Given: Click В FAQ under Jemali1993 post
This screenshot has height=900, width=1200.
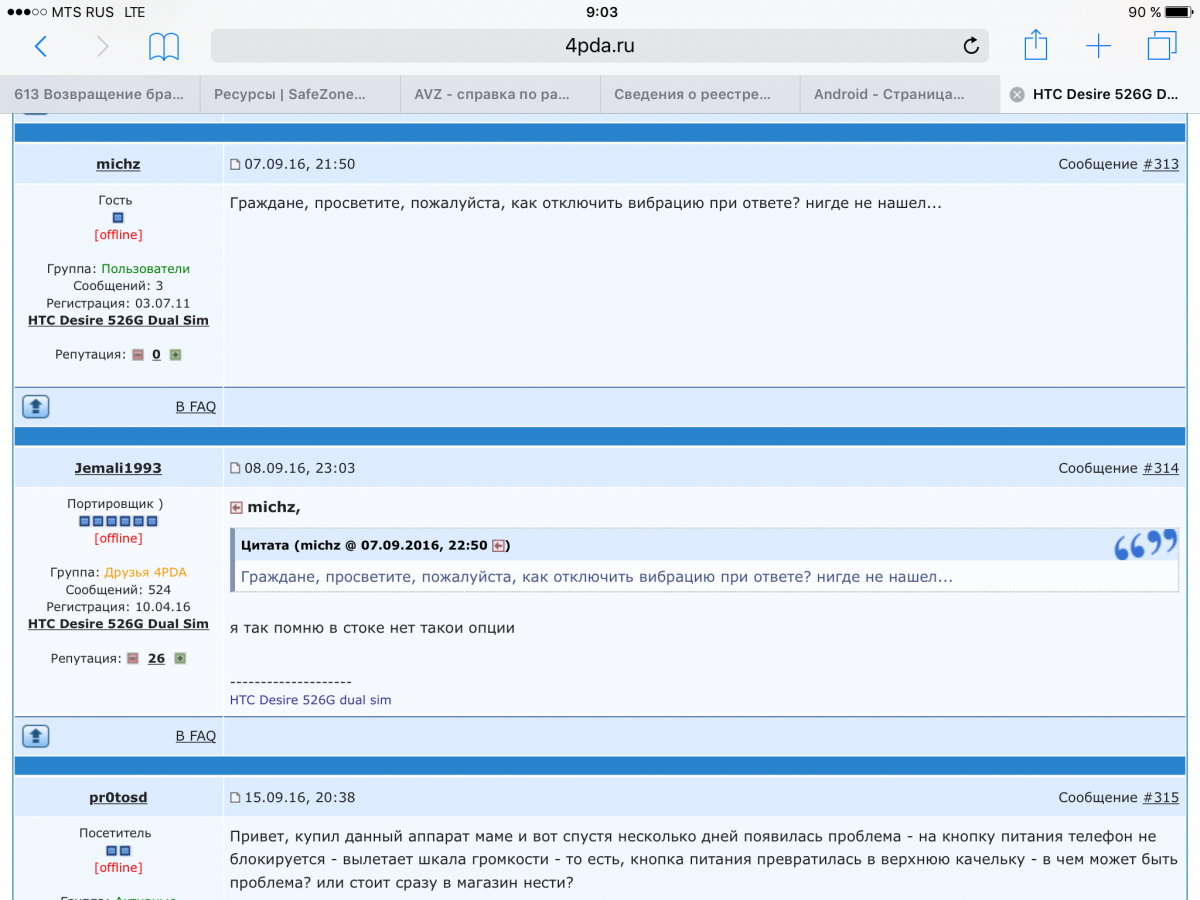Looking at the screenshot, I should coord(196,736).
